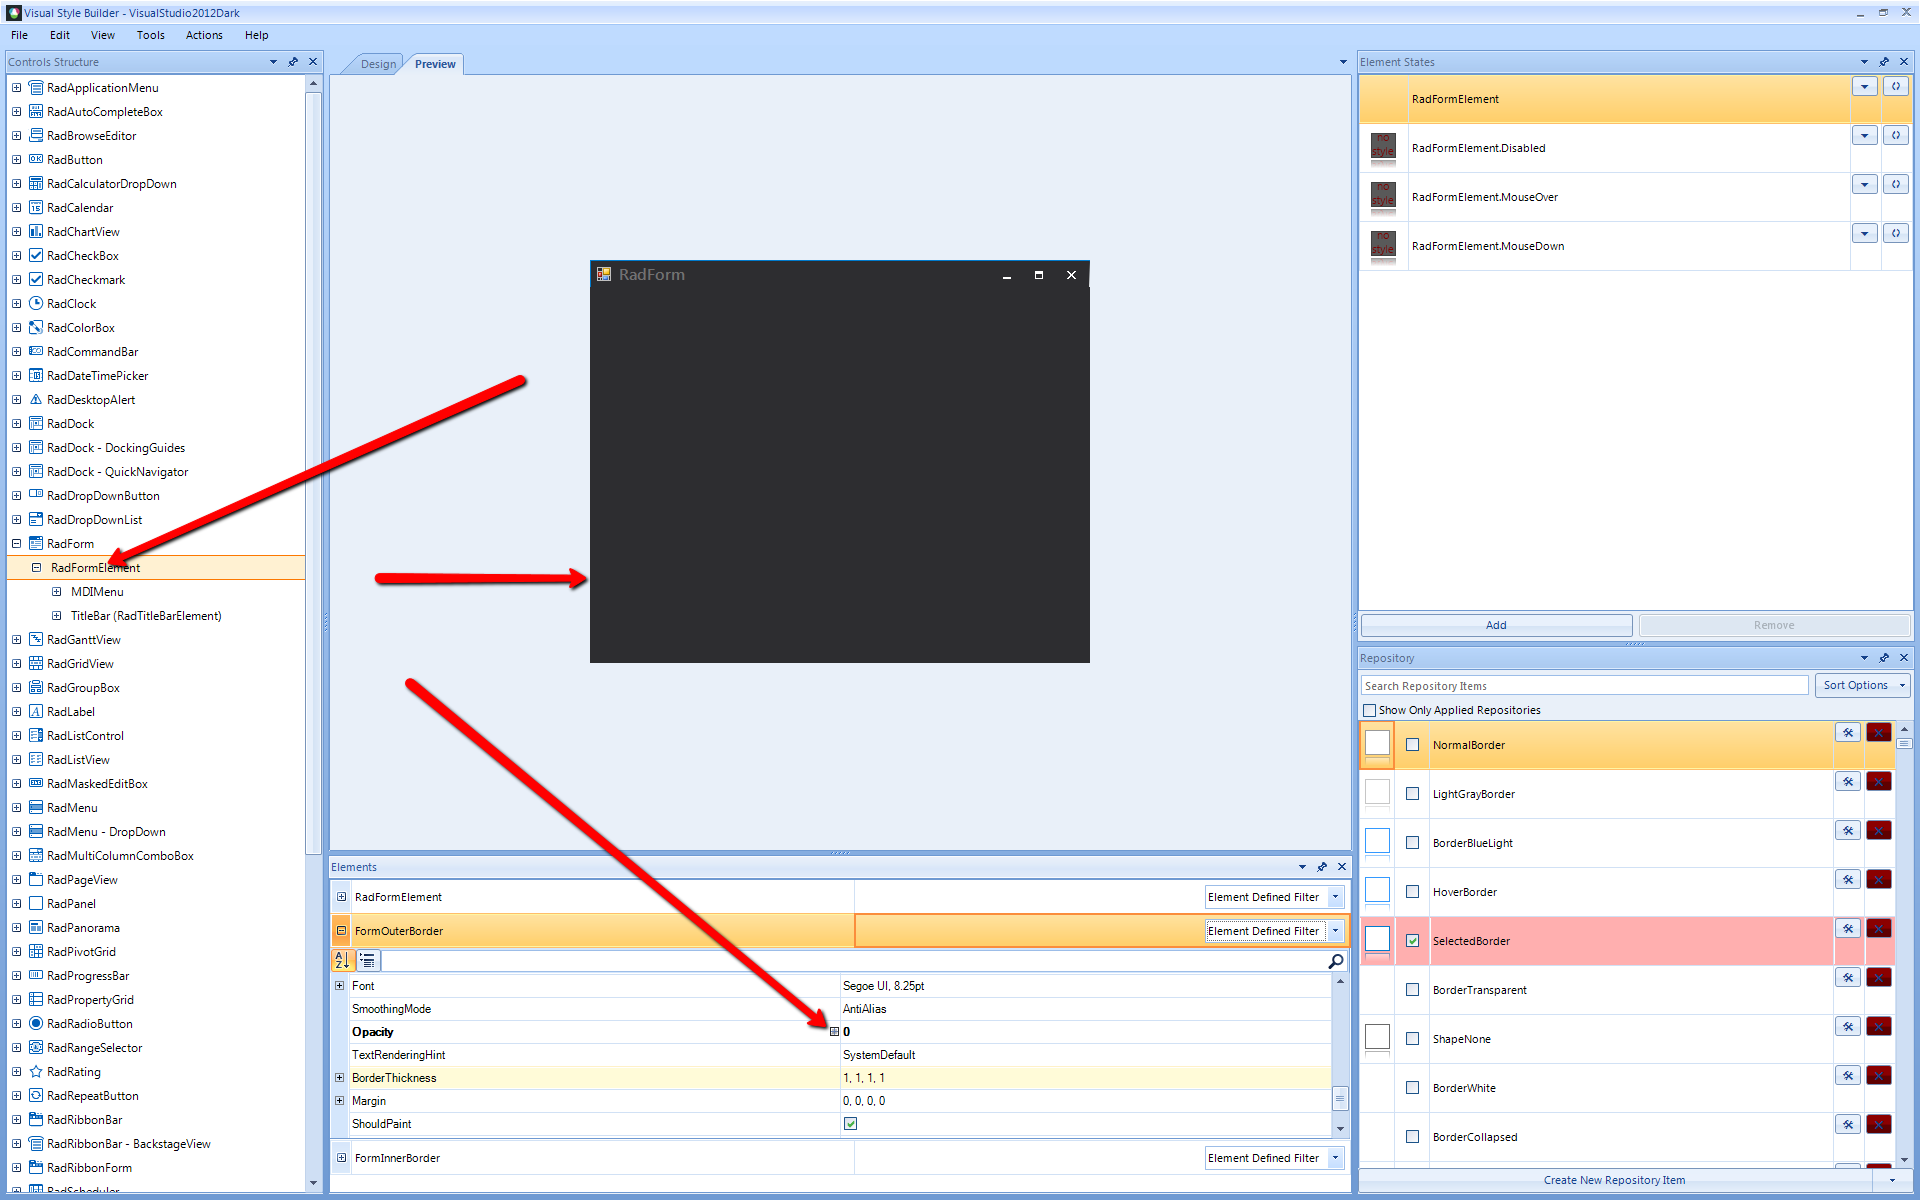This screenshot has width=1920, height=1200.
Task: Expand the RadGridView tree node
Action: tap(16, 664)
